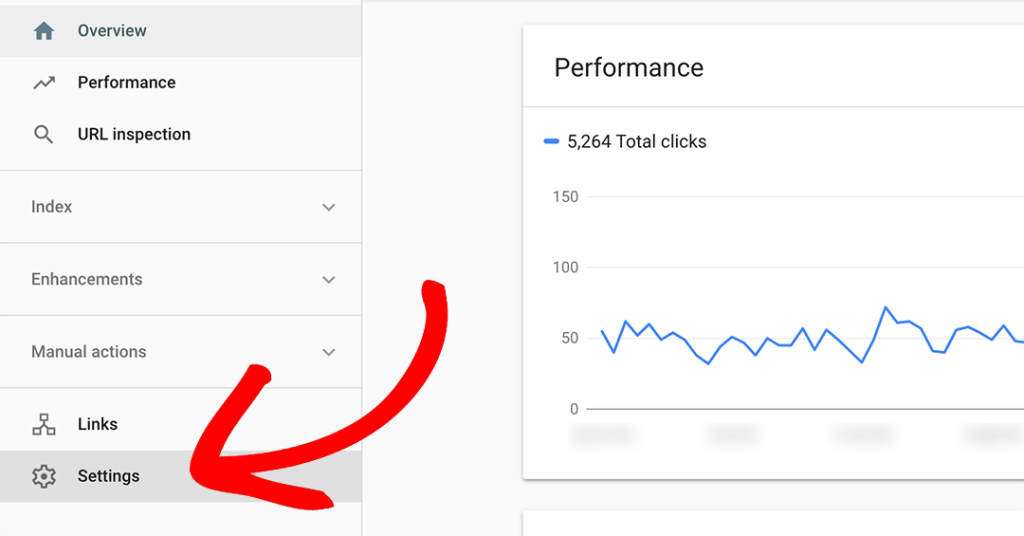Click the Performance trend-line icon

[43, 83]
